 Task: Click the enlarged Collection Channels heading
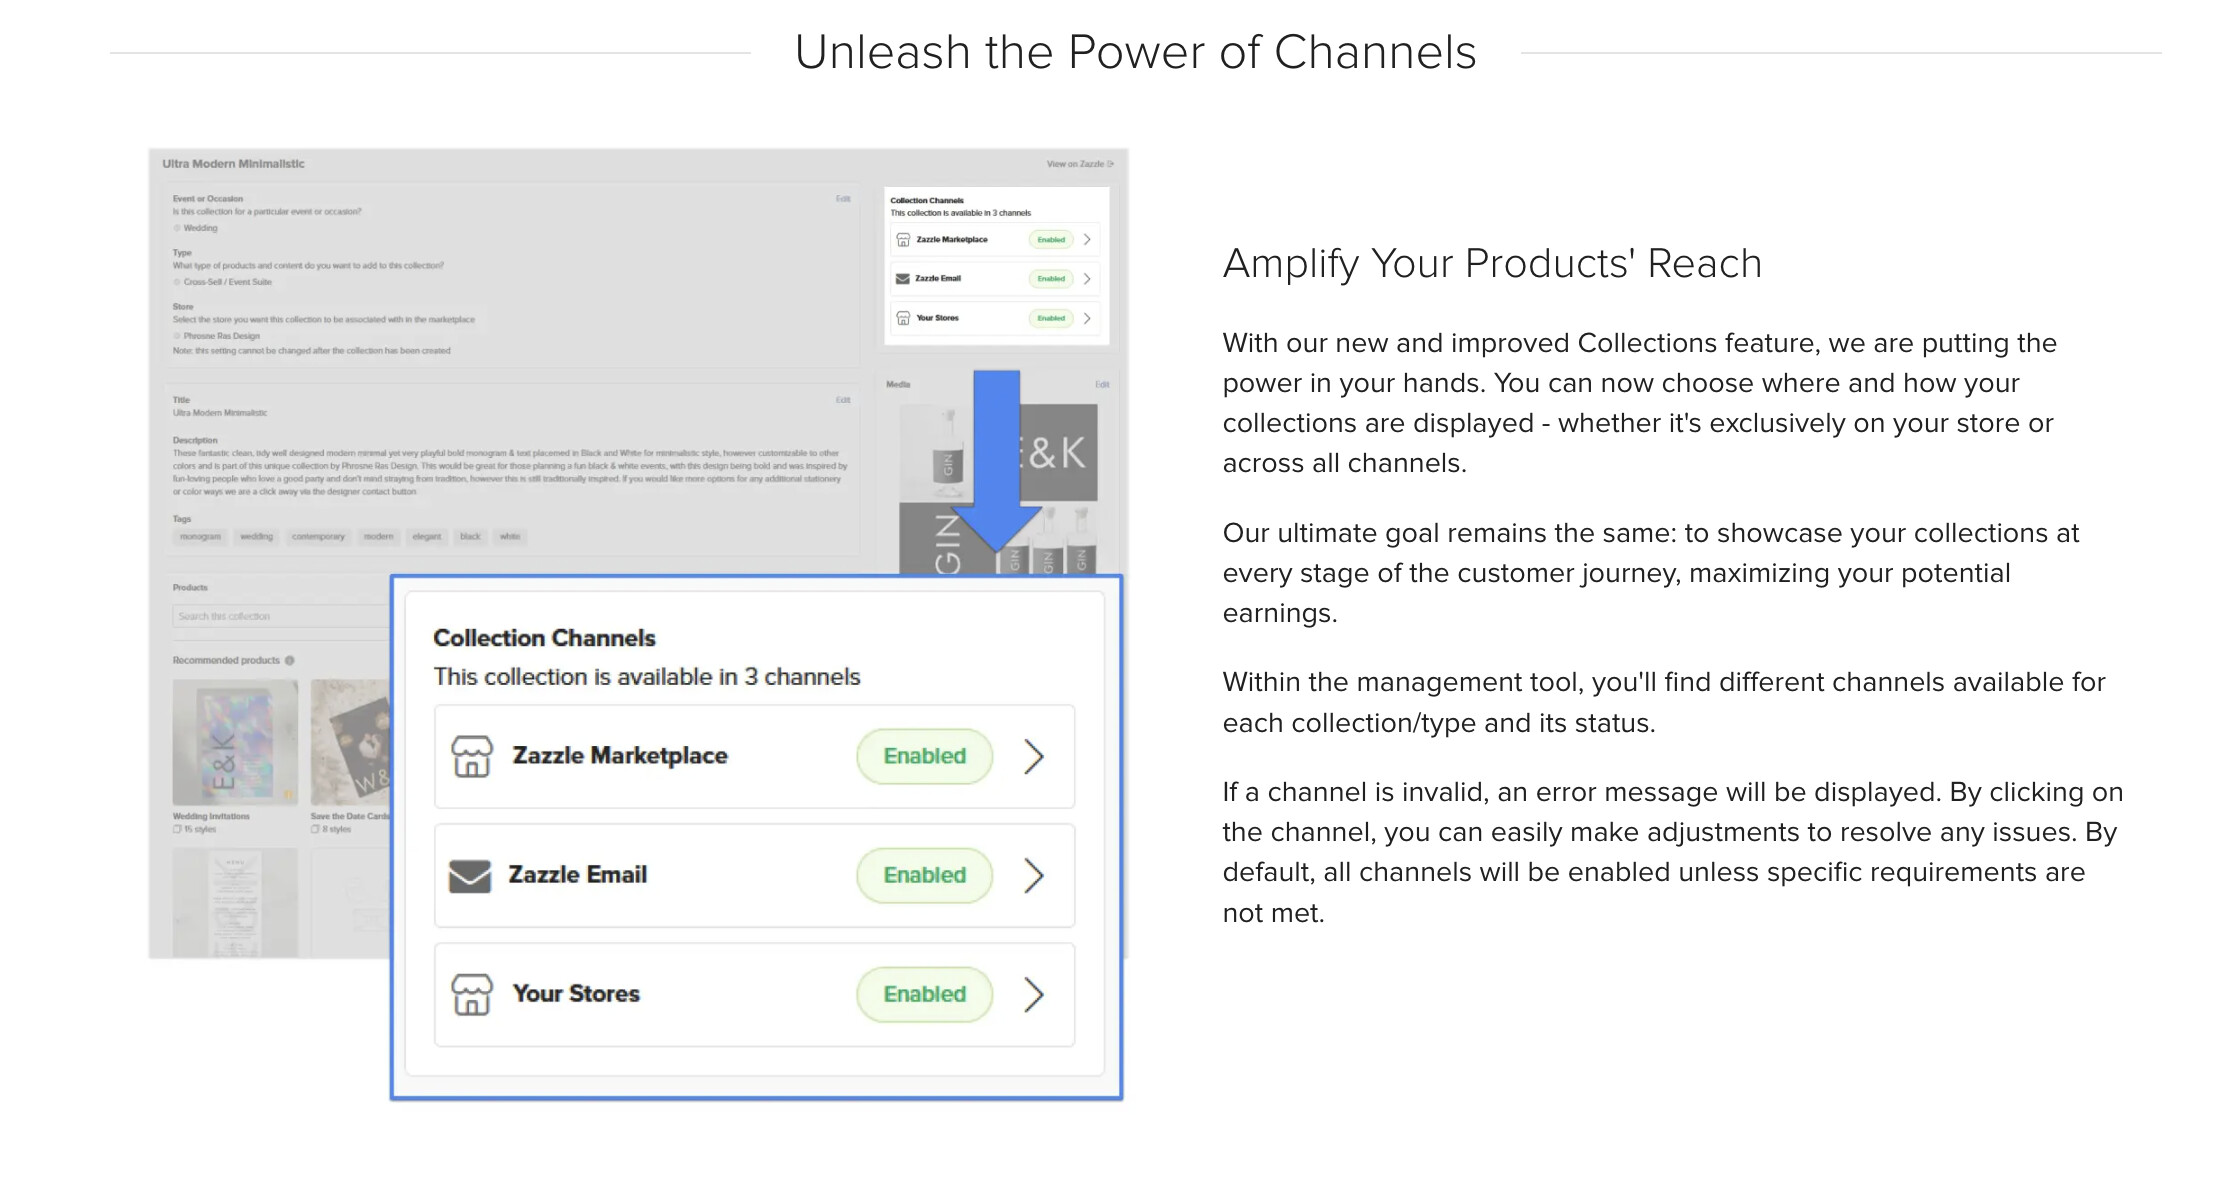click(x=544, y=638)
